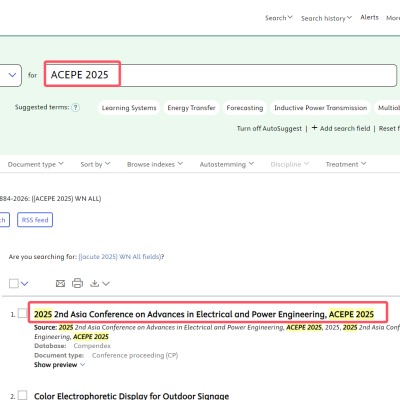Open the Search history menu
The image size is (400, 400).
pos(326,18)
